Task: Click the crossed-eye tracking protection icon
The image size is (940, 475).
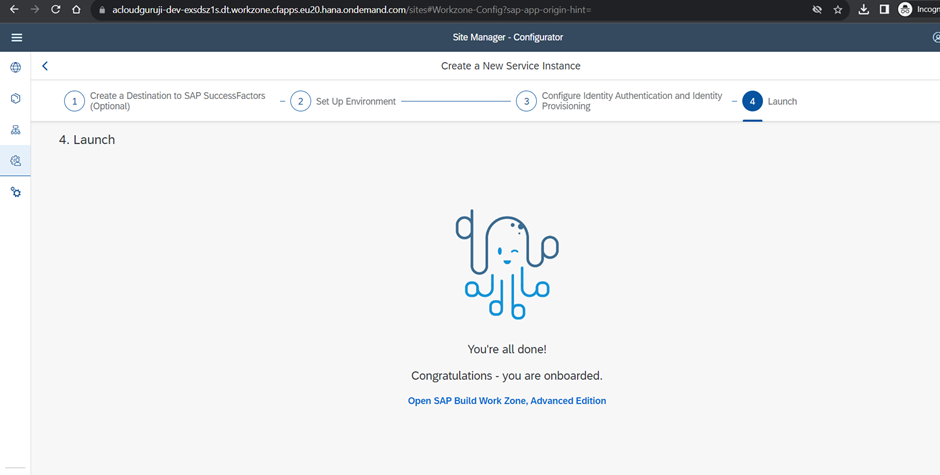Action: click(816, 10)
